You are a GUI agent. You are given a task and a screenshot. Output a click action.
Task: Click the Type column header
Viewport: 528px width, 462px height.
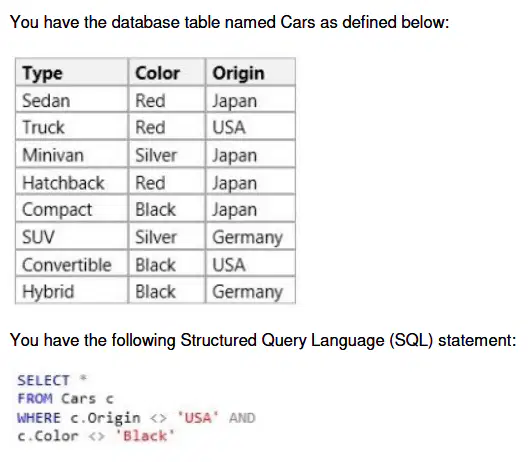pos(72,72)
